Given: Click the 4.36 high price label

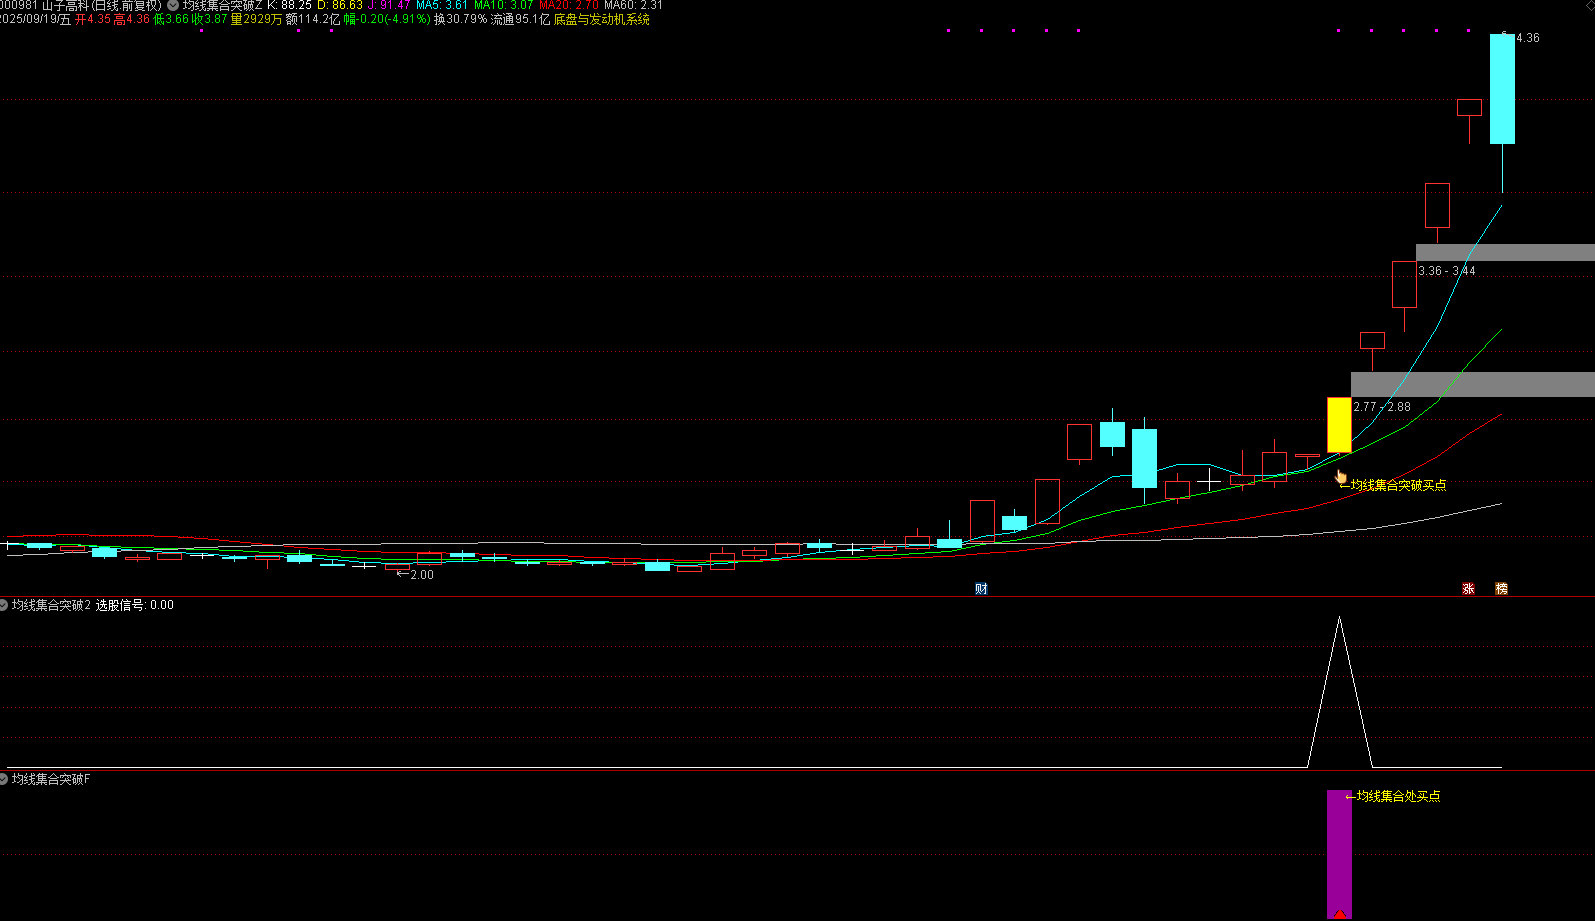Looking at the screenshot, I should coord(1527,38).
